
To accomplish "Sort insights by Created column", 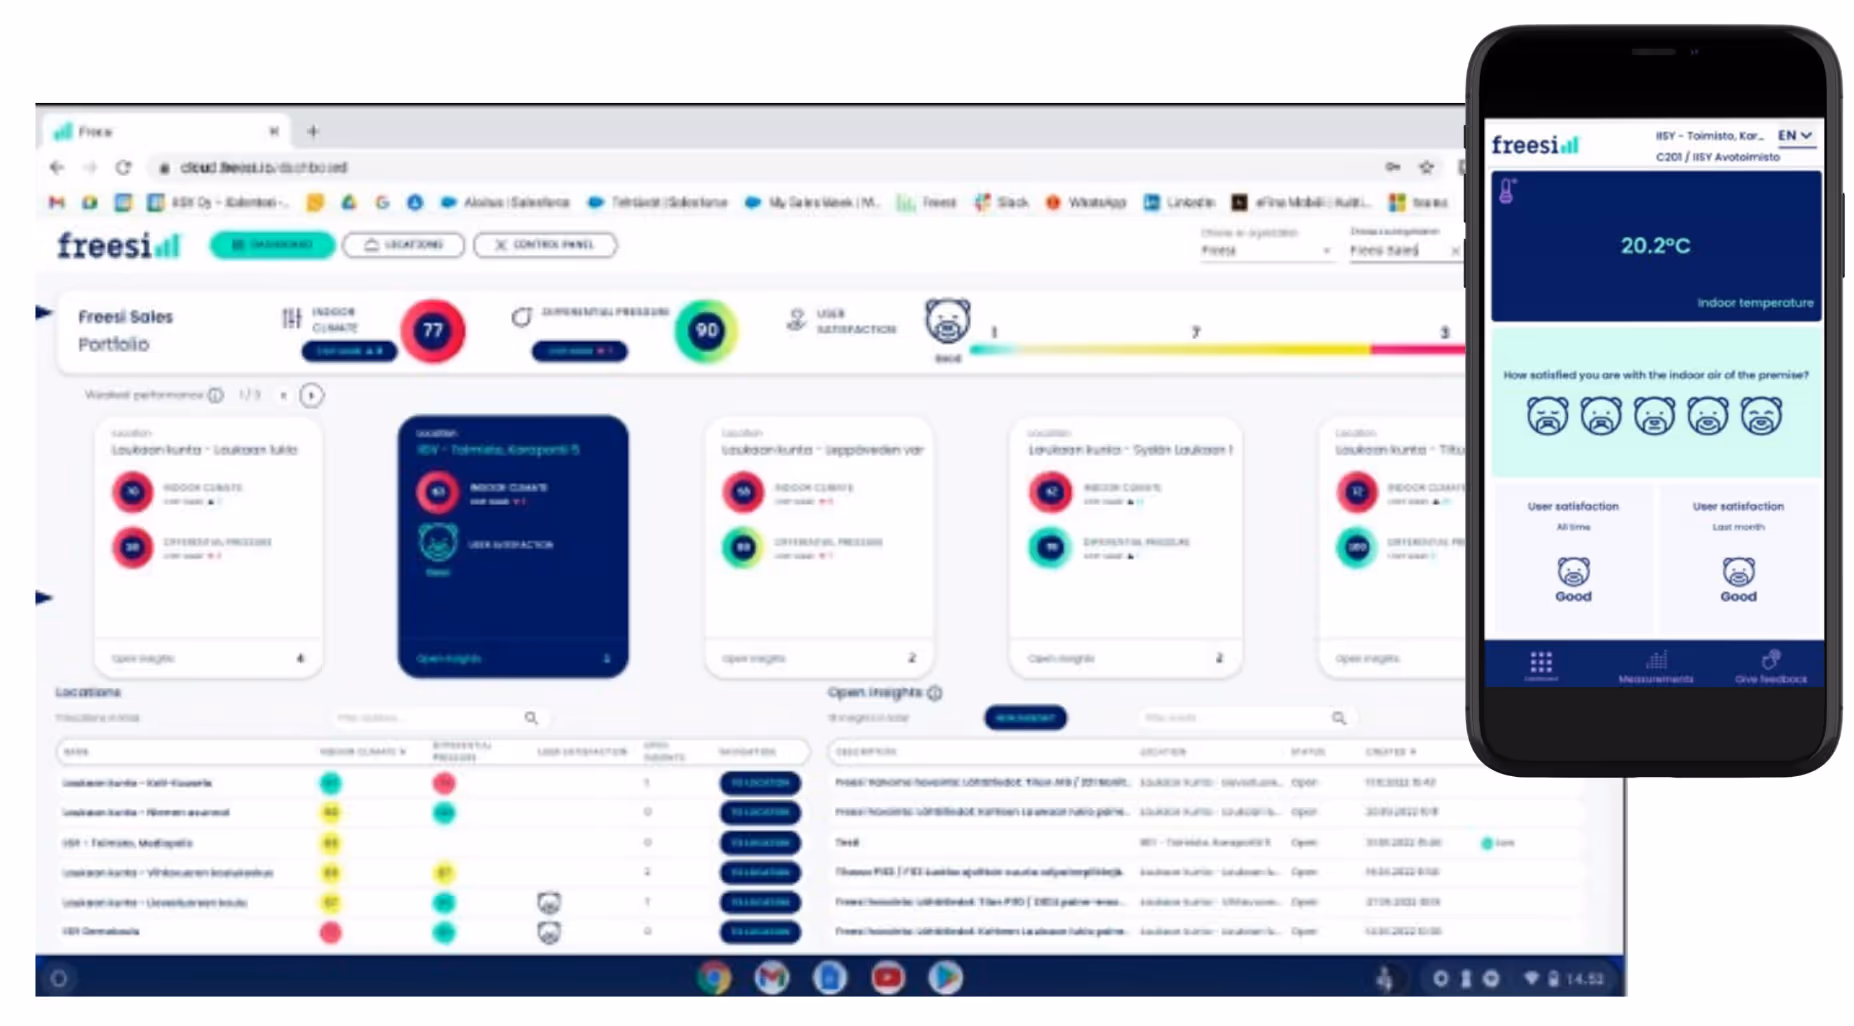I will (1391, 751).
